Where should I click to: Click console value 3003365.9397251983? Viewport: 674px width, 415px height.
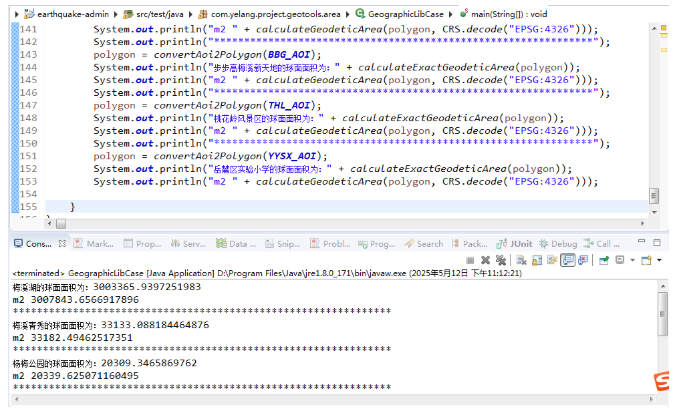(147, 287)
